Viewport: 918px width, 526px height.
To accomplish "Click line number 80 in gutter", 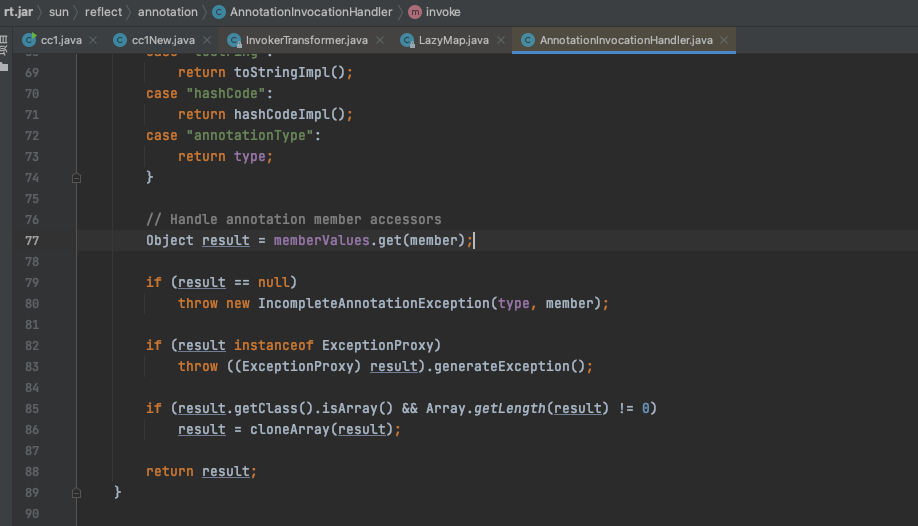I will (x=32, y=303).
